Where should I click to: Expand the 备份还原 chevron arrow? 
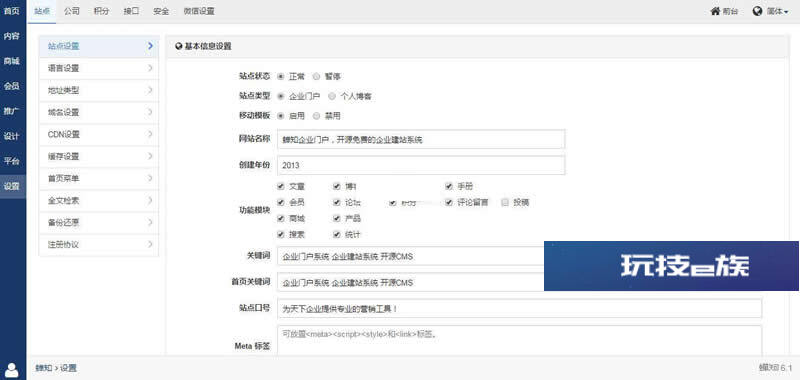(x=150, y=222)
